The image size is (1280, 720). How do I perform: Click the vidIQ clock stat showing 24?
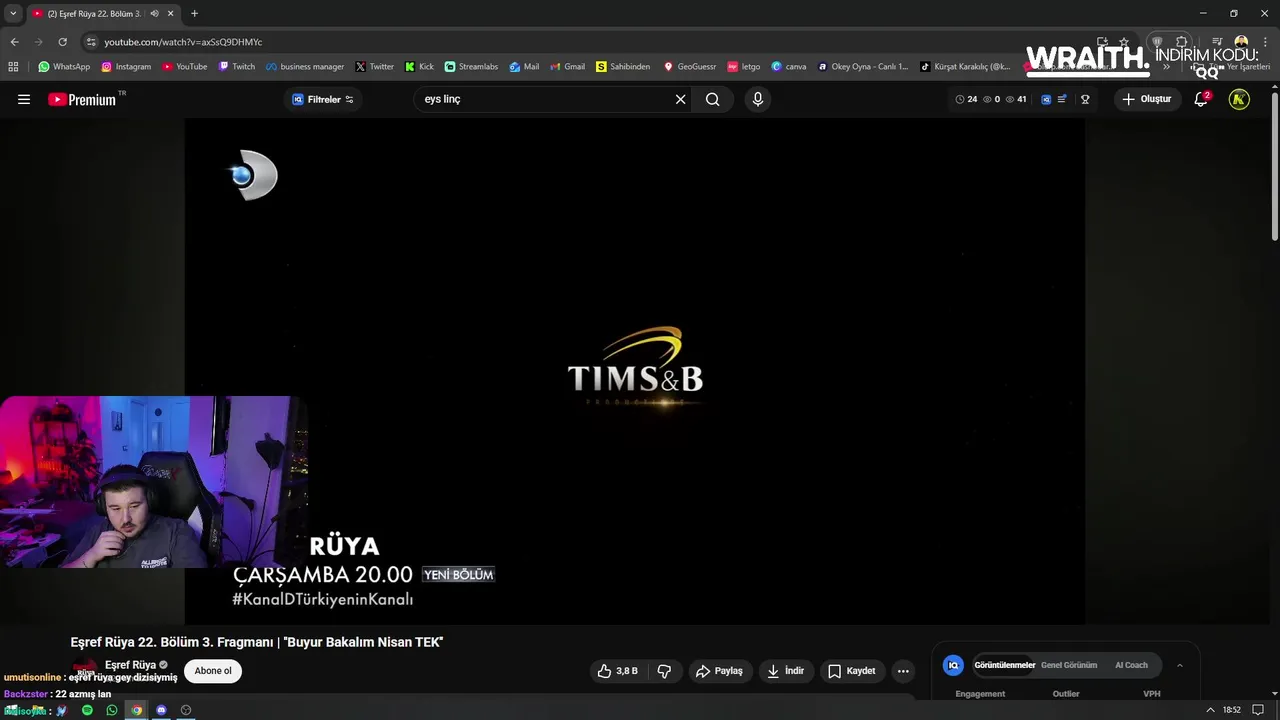(966, 99)
